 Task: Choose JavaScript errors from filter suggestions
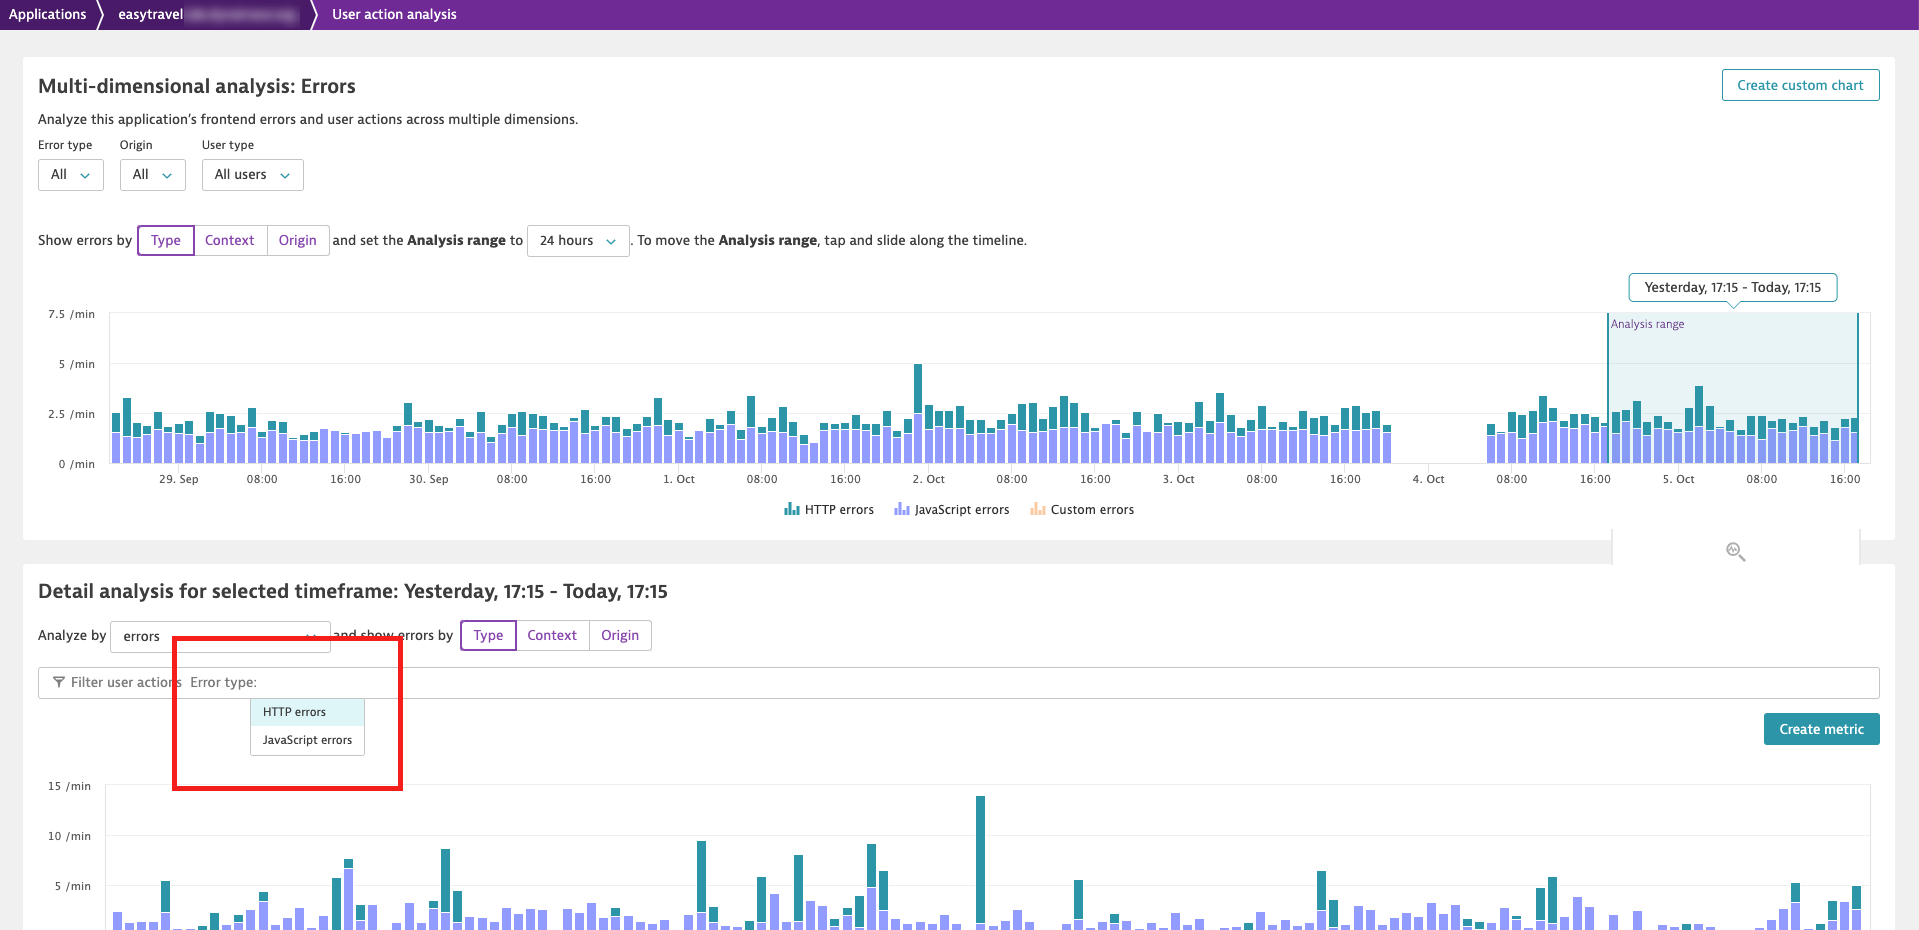point(307,740)
